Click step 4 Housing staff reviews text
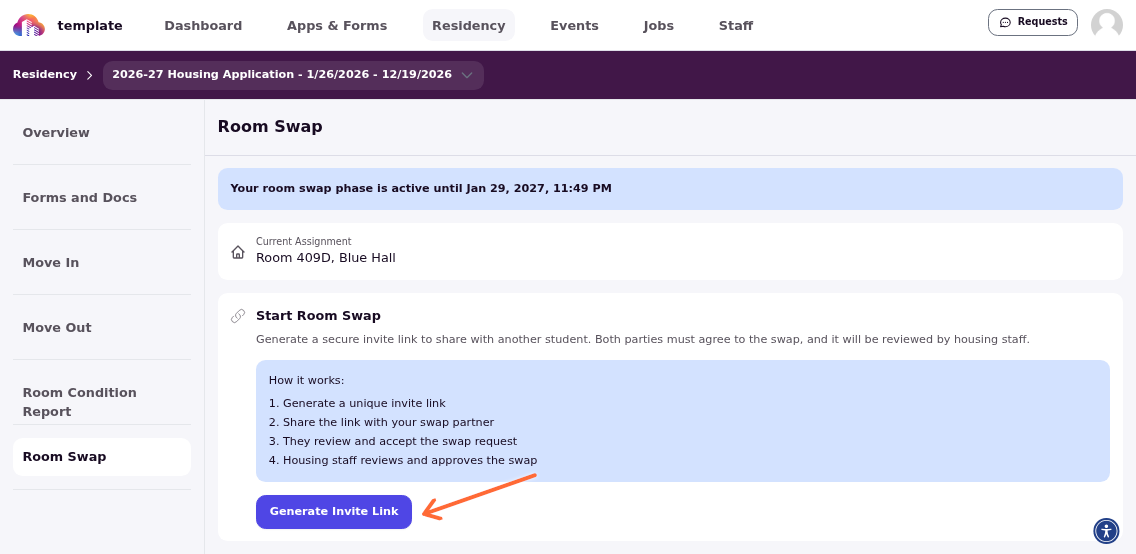Screen dimensions: 1136x554 pos(403,460)
